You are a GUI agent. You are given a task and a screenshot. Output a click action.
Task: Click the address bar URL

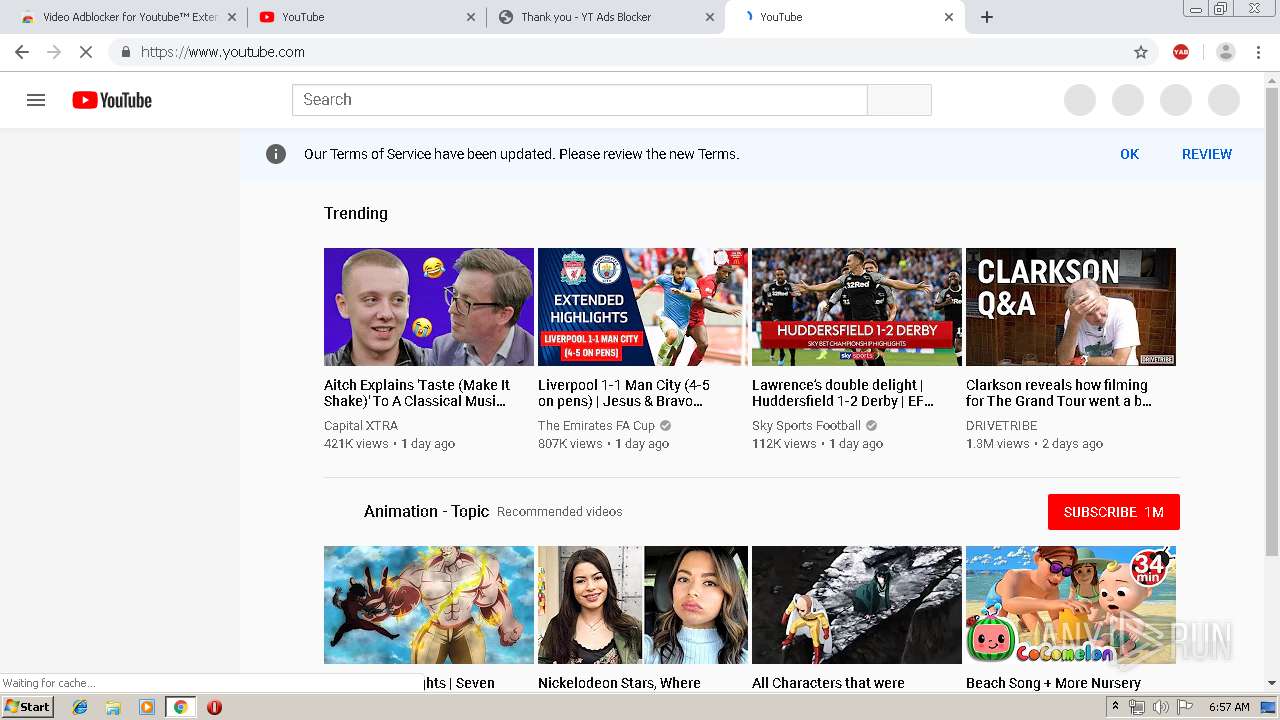tap(223, 52)
